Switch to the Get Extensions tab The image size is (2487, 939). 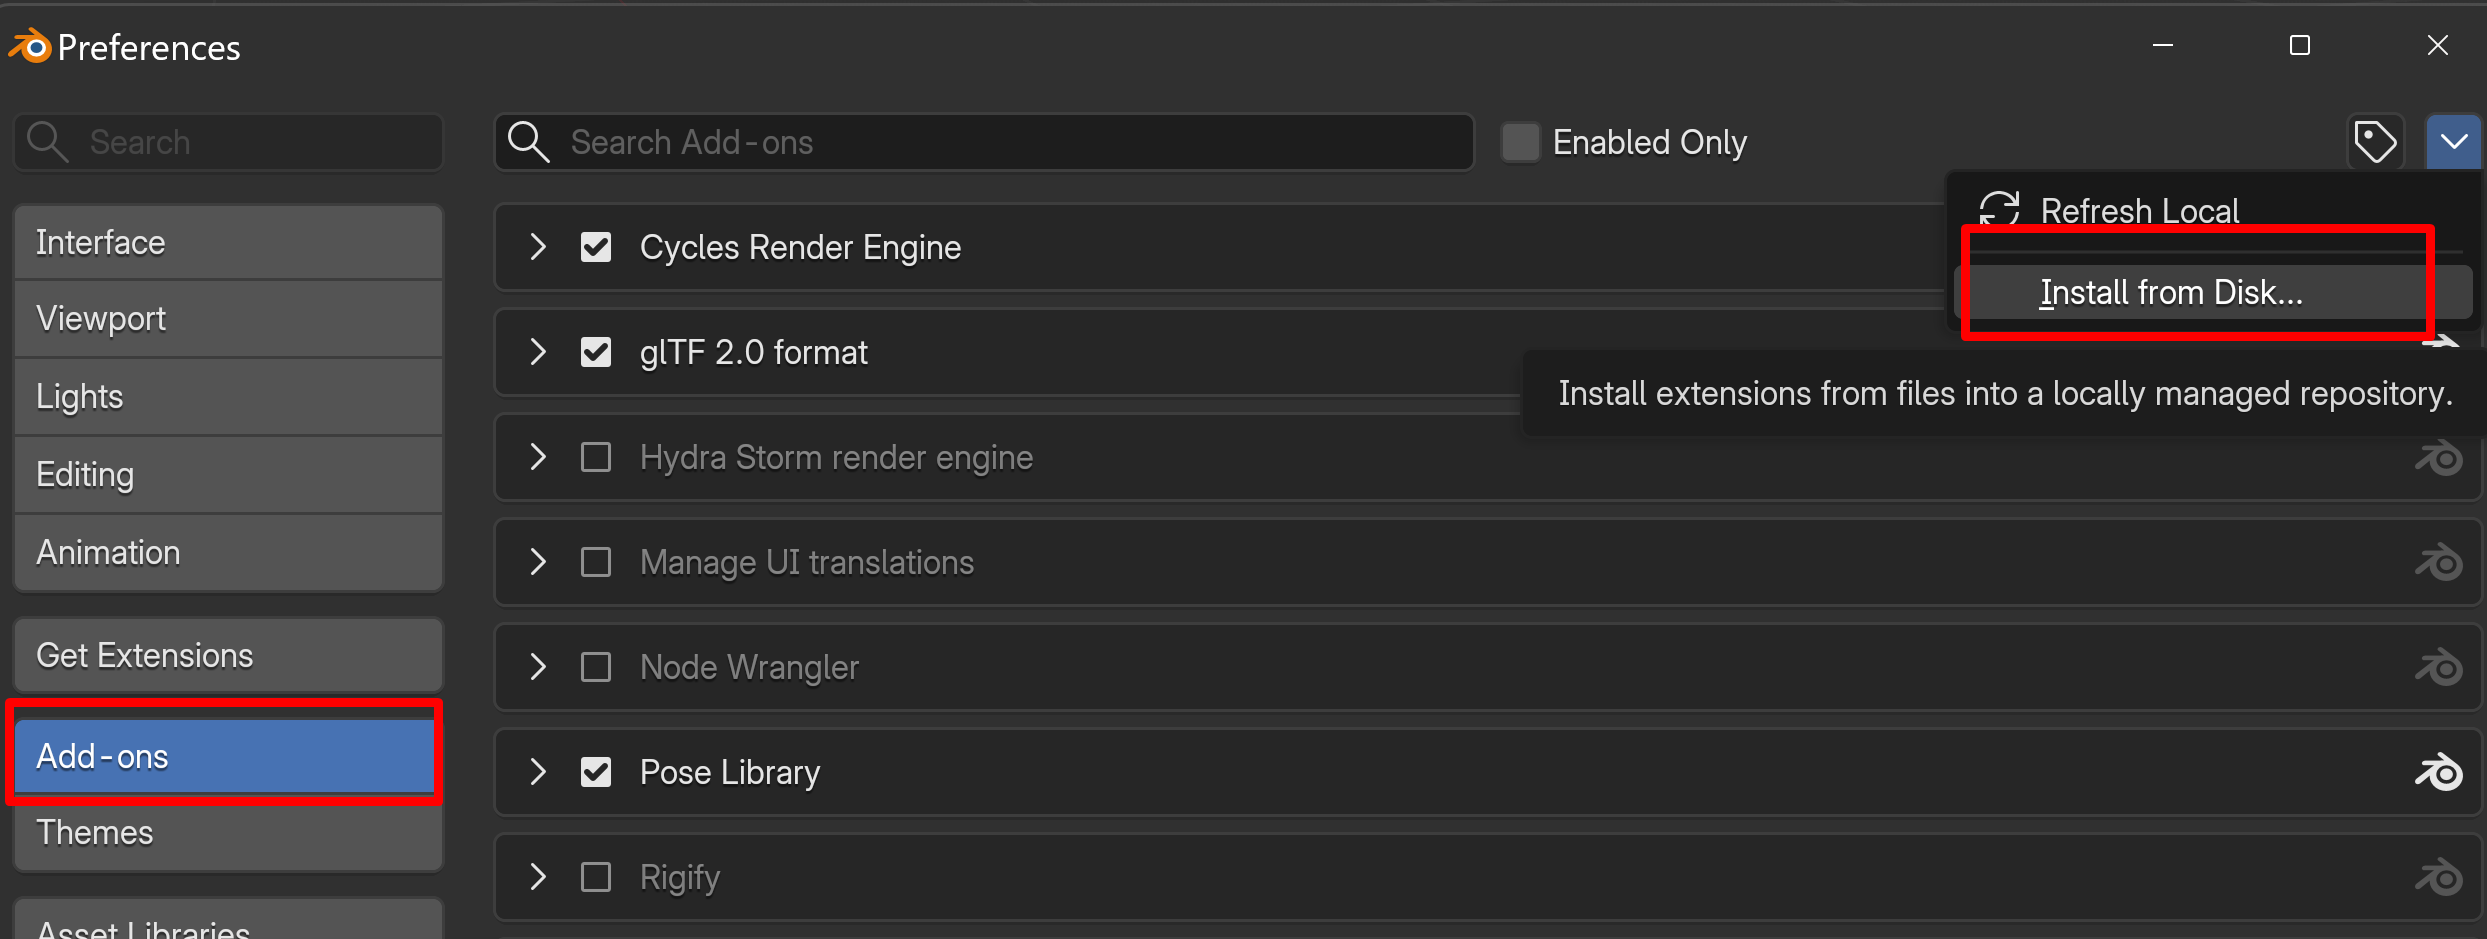pos(228,655)
